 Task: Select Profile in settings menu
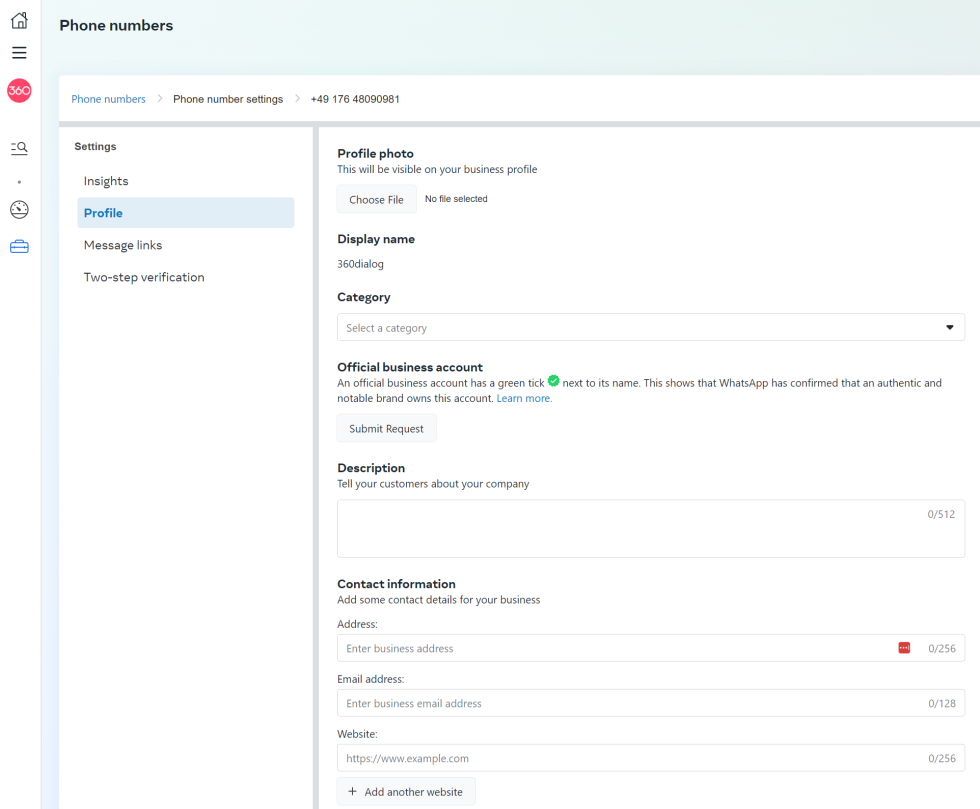[x=104, y=213]
